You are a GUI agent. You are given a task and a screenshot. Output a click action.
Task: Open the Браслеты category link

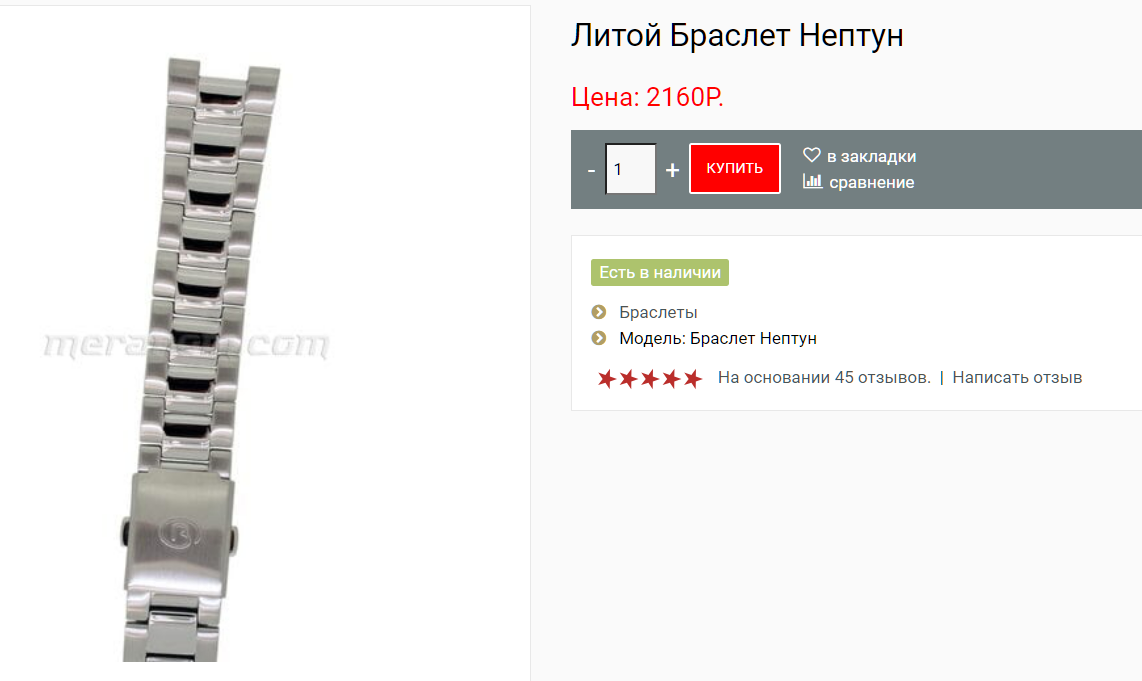(658, 312)
